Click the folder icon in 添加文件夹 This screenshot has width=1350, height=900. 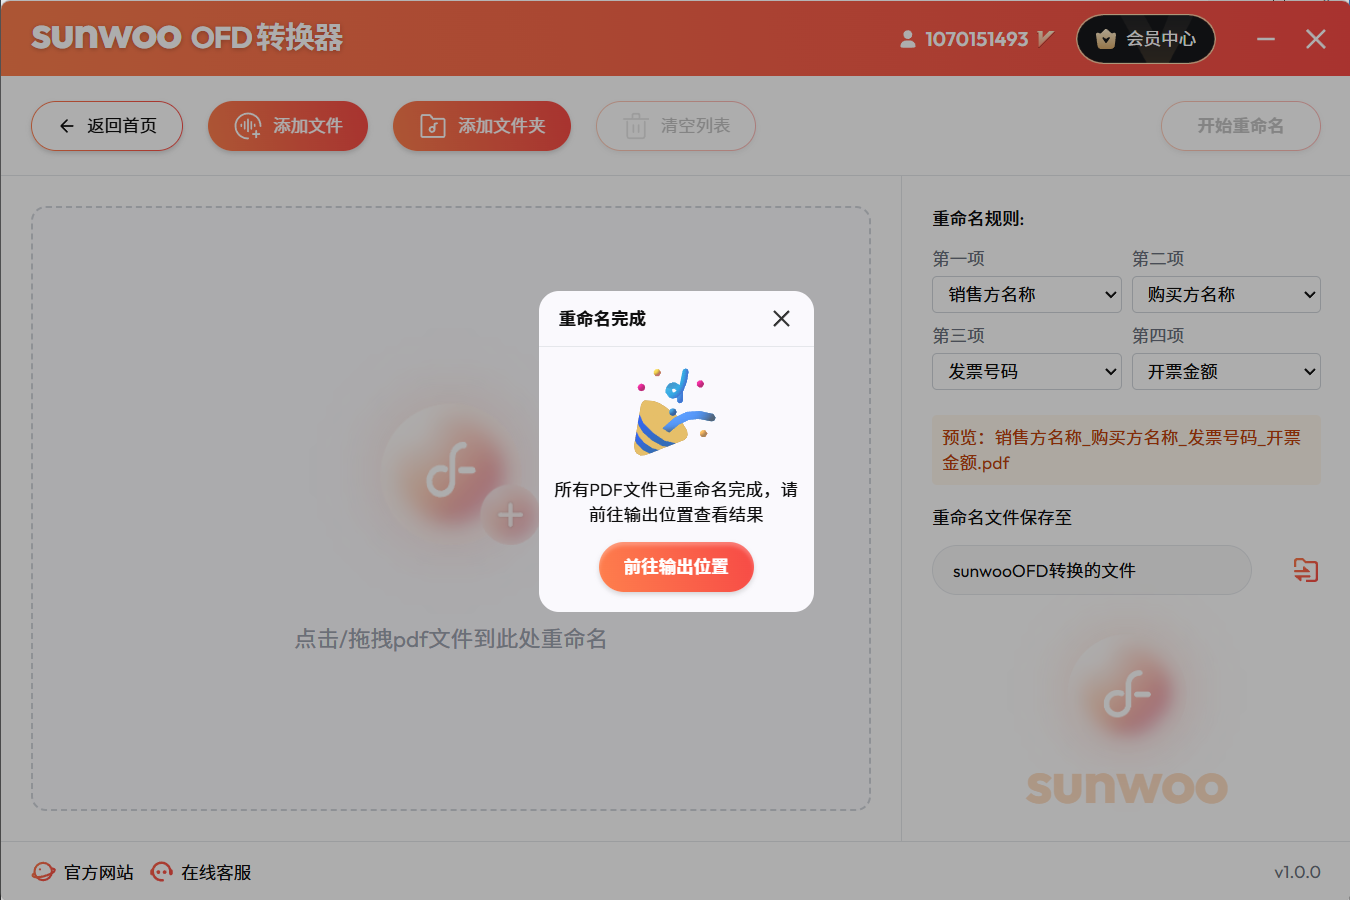[x=432, y=126]
